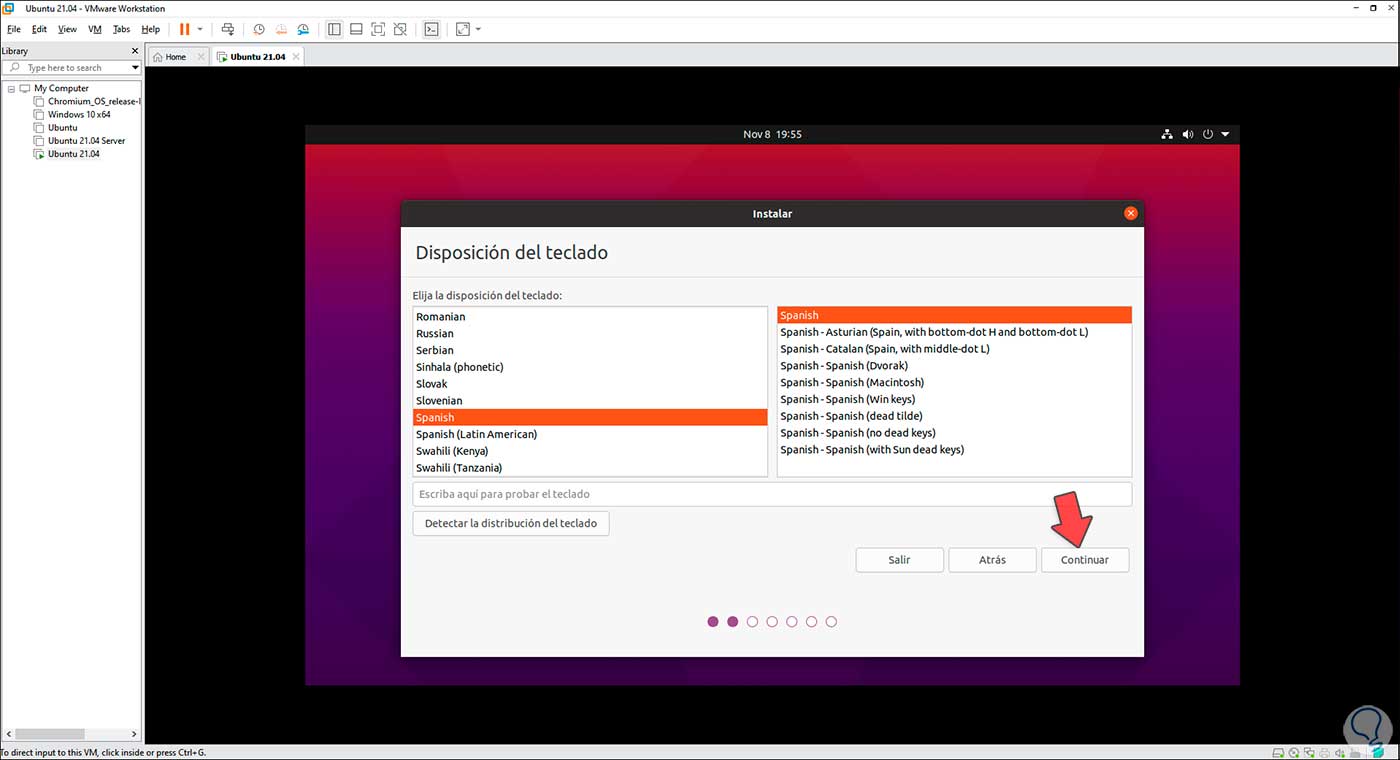
Task: Switch to the Home tab
Action: (175, 57)
